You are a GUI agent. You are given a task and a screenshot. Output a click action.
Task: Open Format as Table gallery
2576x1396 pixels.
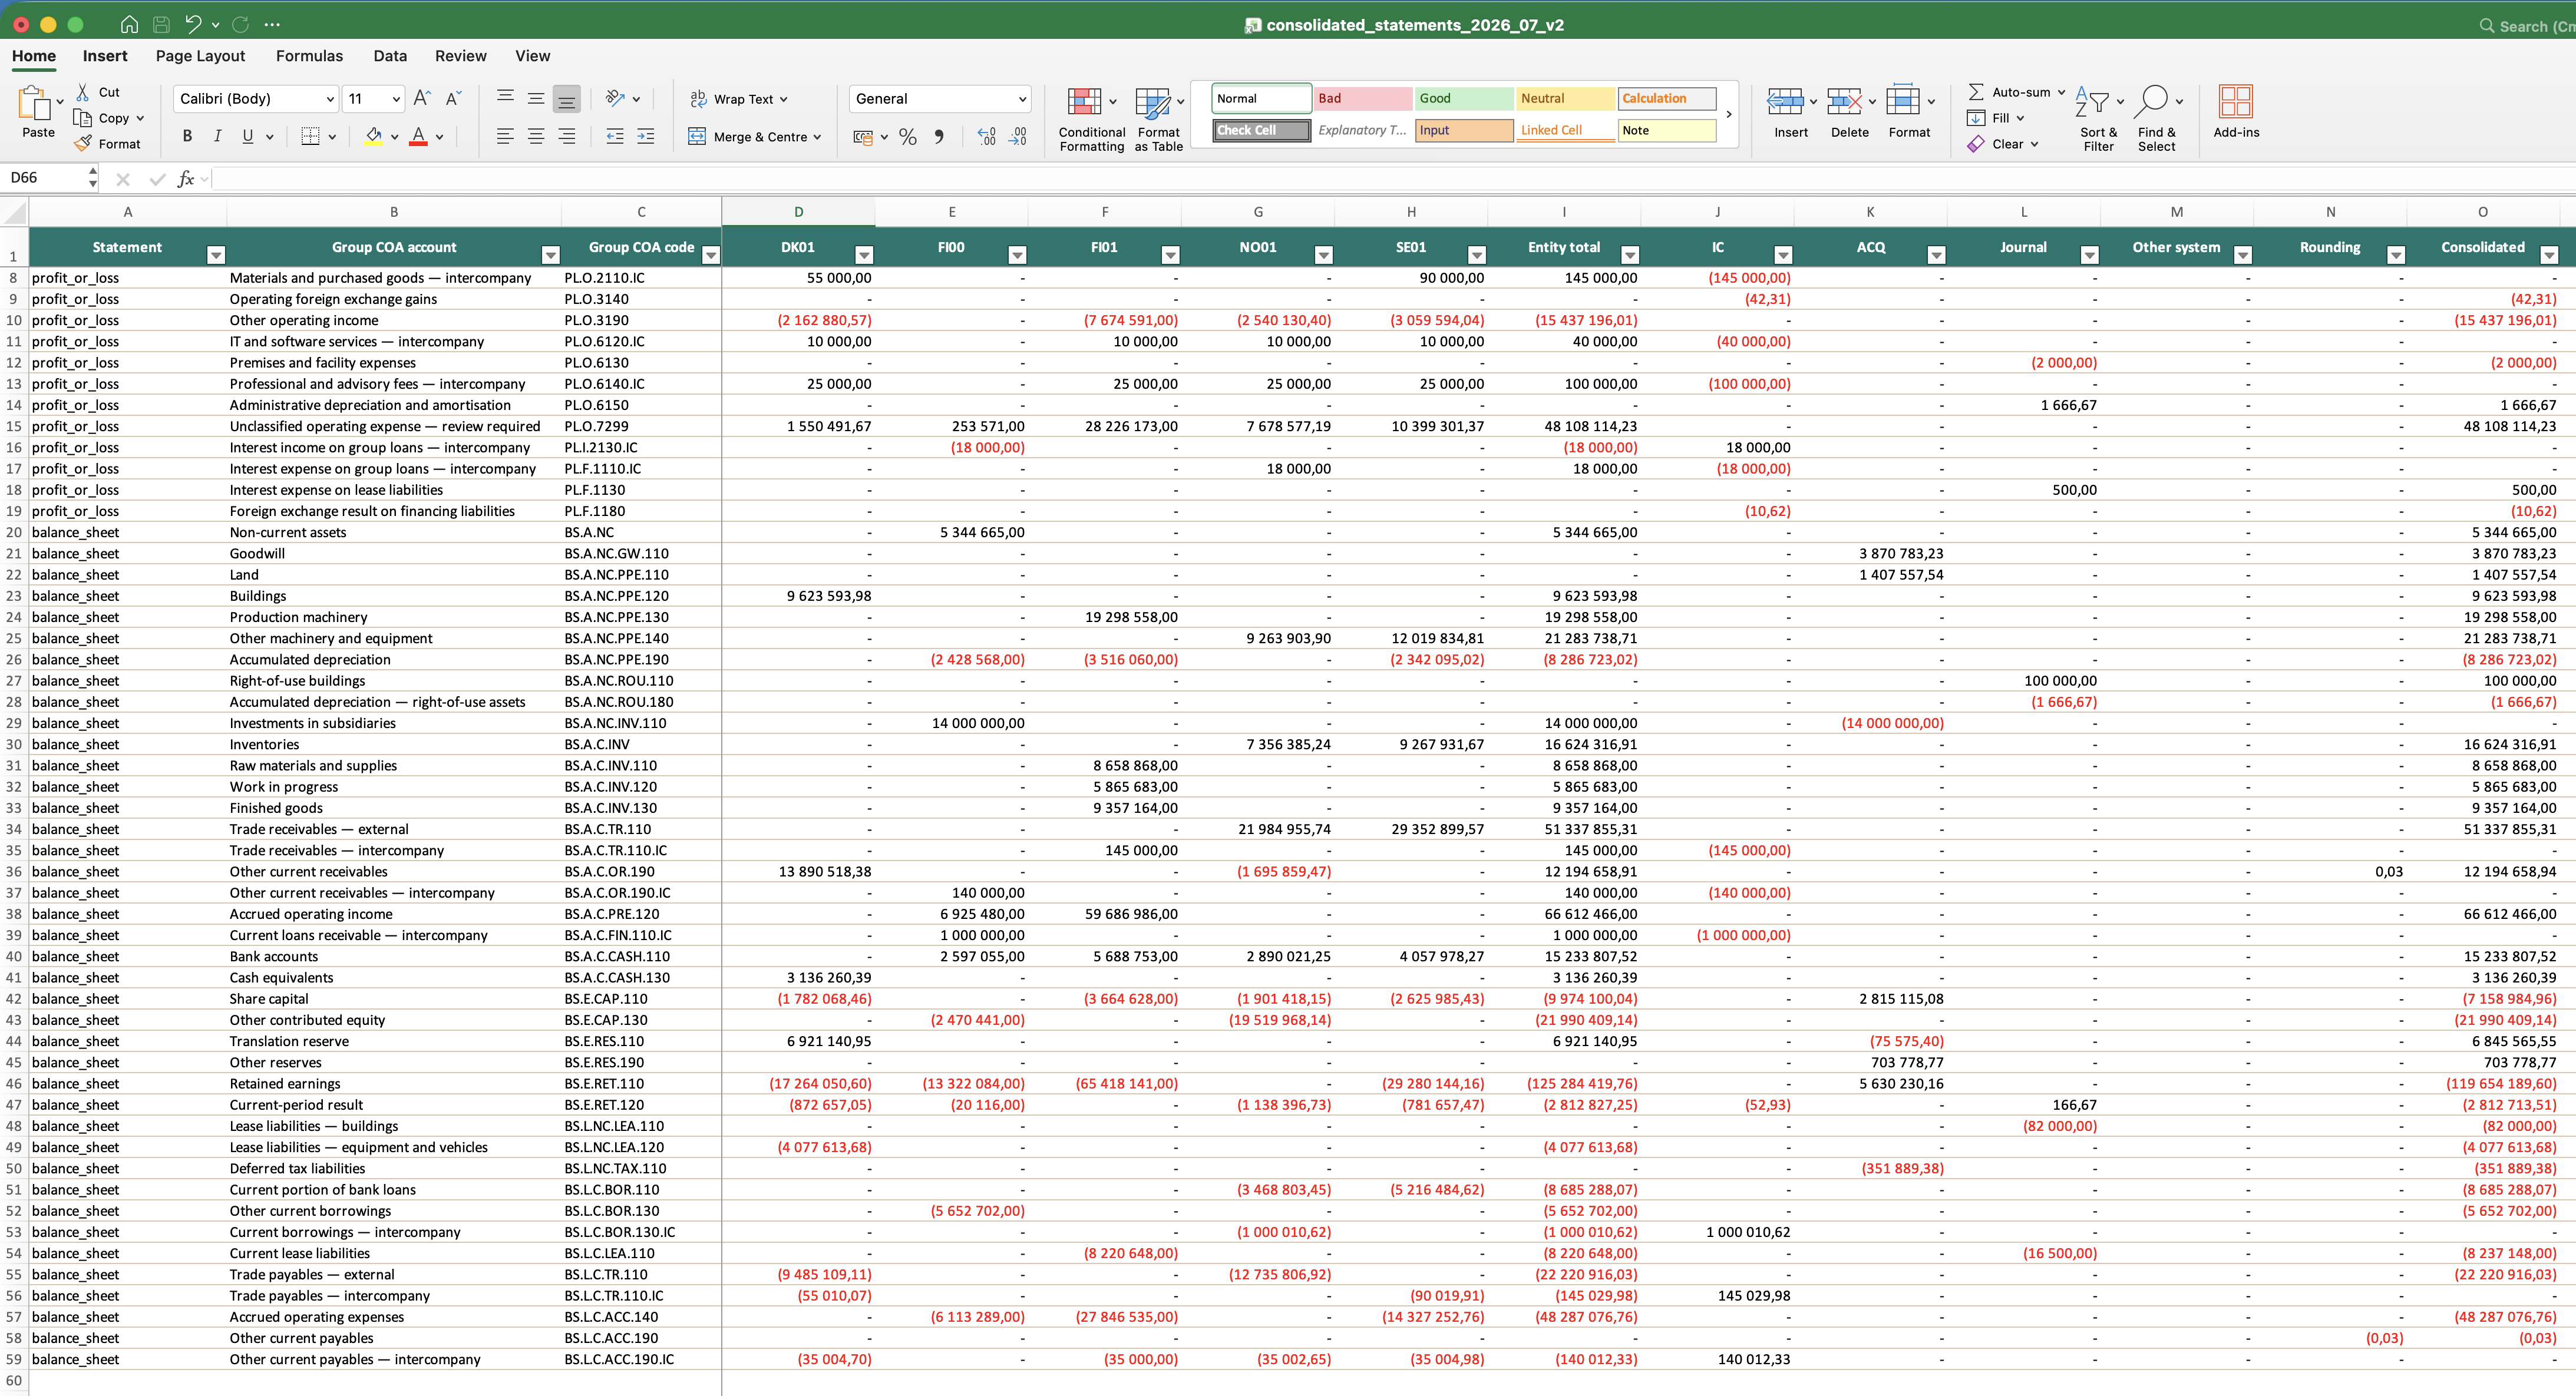pos(1159,119)
